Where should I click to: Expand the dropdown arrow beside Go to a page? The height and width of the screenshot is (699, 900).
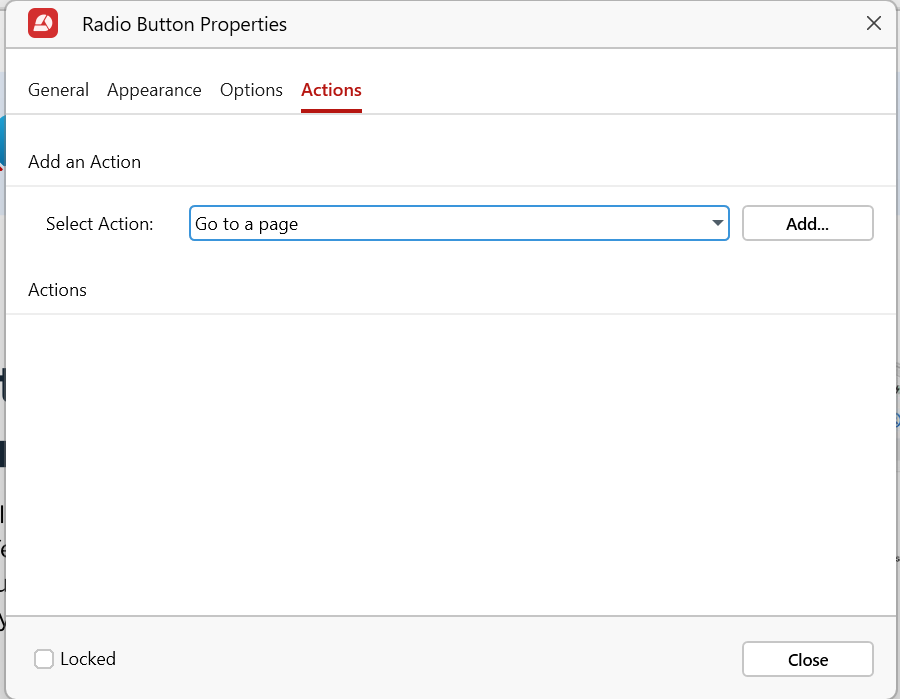pyautogui.click(x=717, y=224)
